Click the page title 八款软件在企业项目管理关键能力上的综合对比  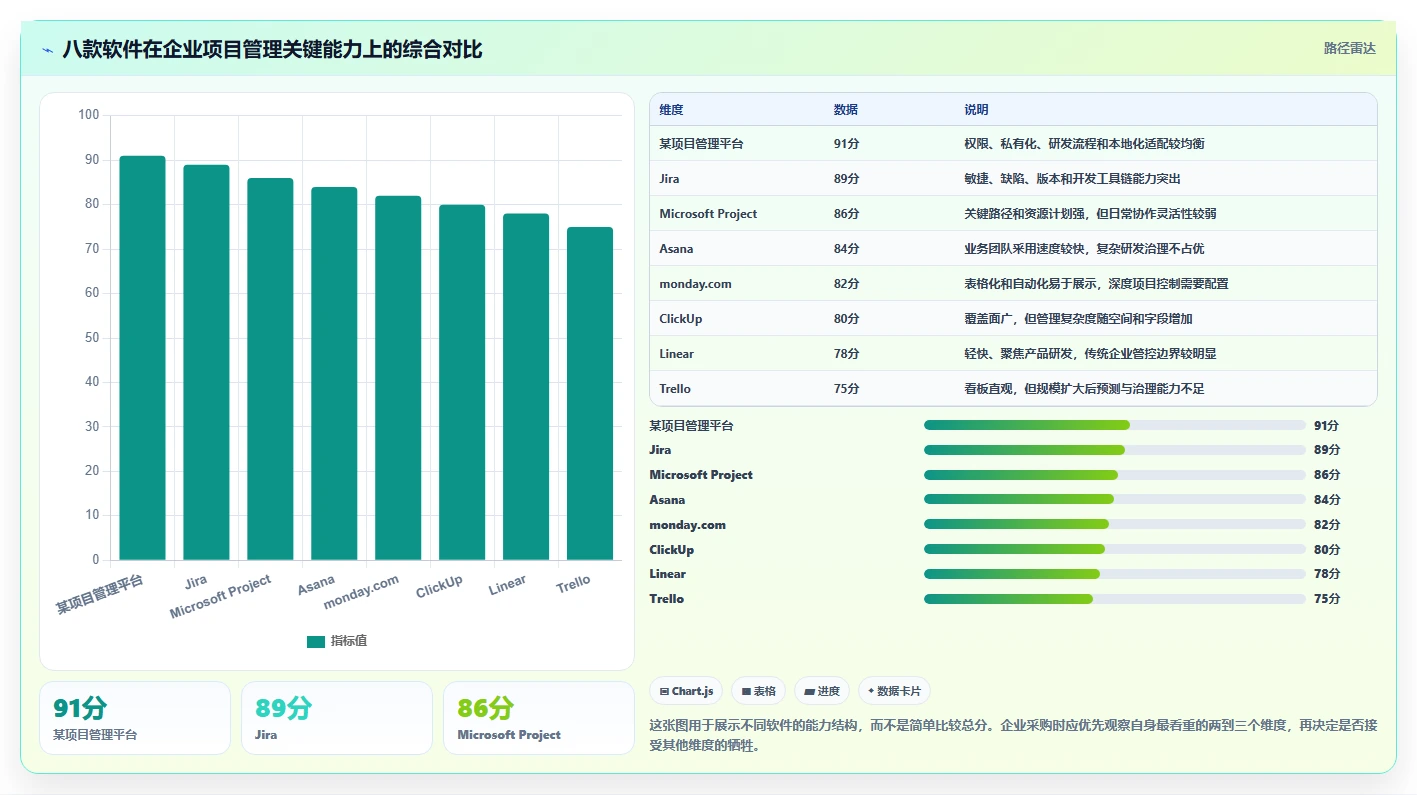[272, 49]
